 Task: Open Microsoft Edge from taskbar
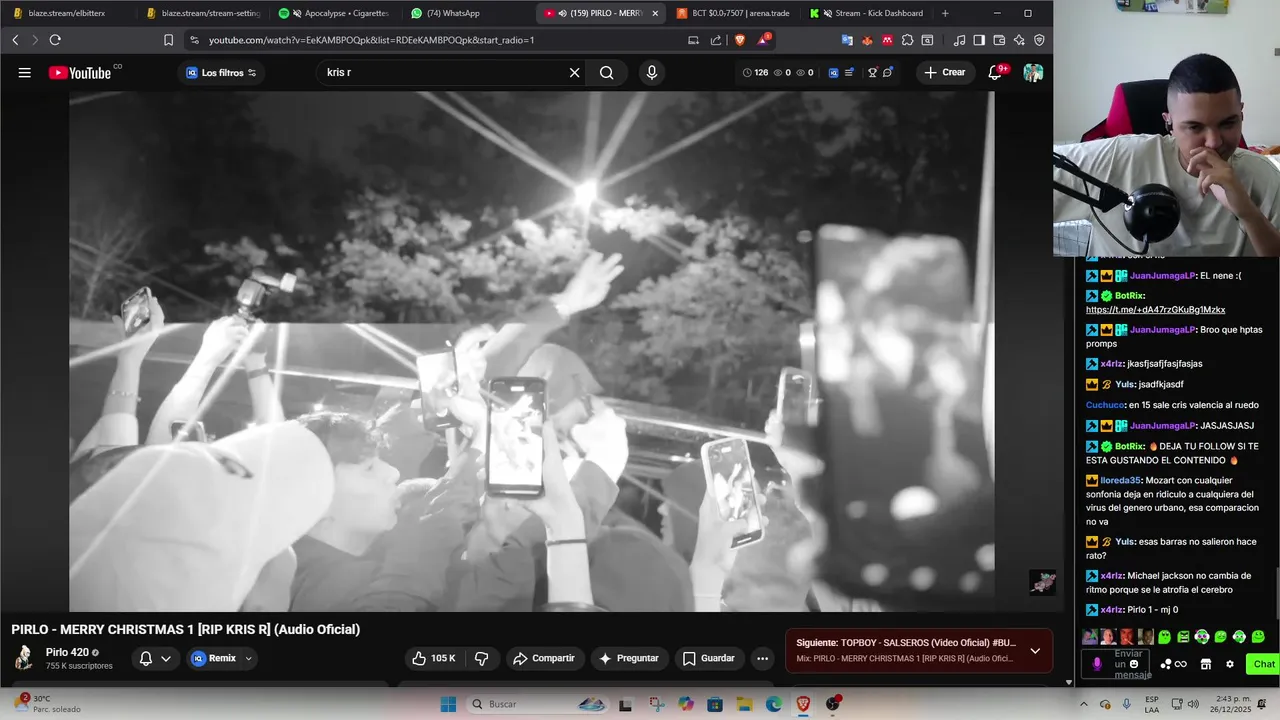coord(774,704)
